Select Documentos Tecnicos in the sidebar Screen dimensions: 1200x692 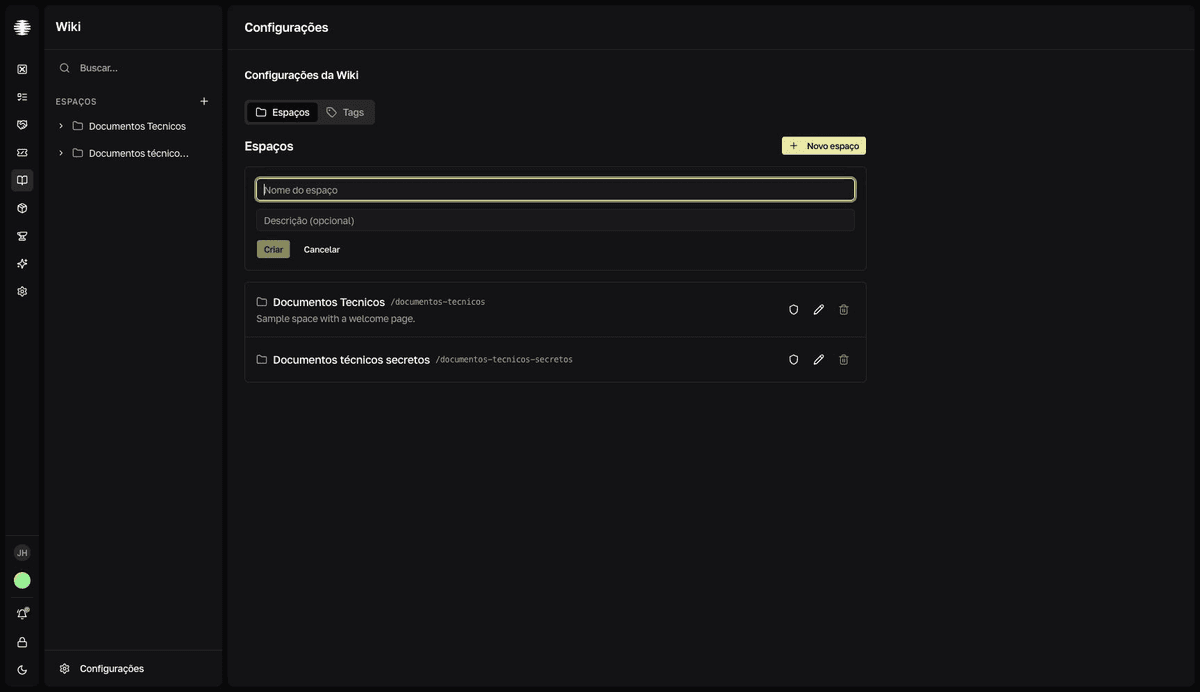tap(137, 126)
